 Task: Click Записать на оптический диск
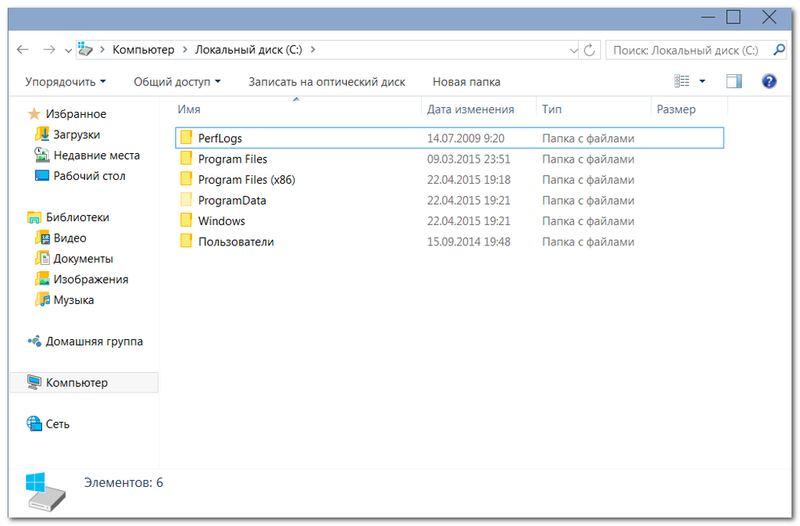point(326,81)
